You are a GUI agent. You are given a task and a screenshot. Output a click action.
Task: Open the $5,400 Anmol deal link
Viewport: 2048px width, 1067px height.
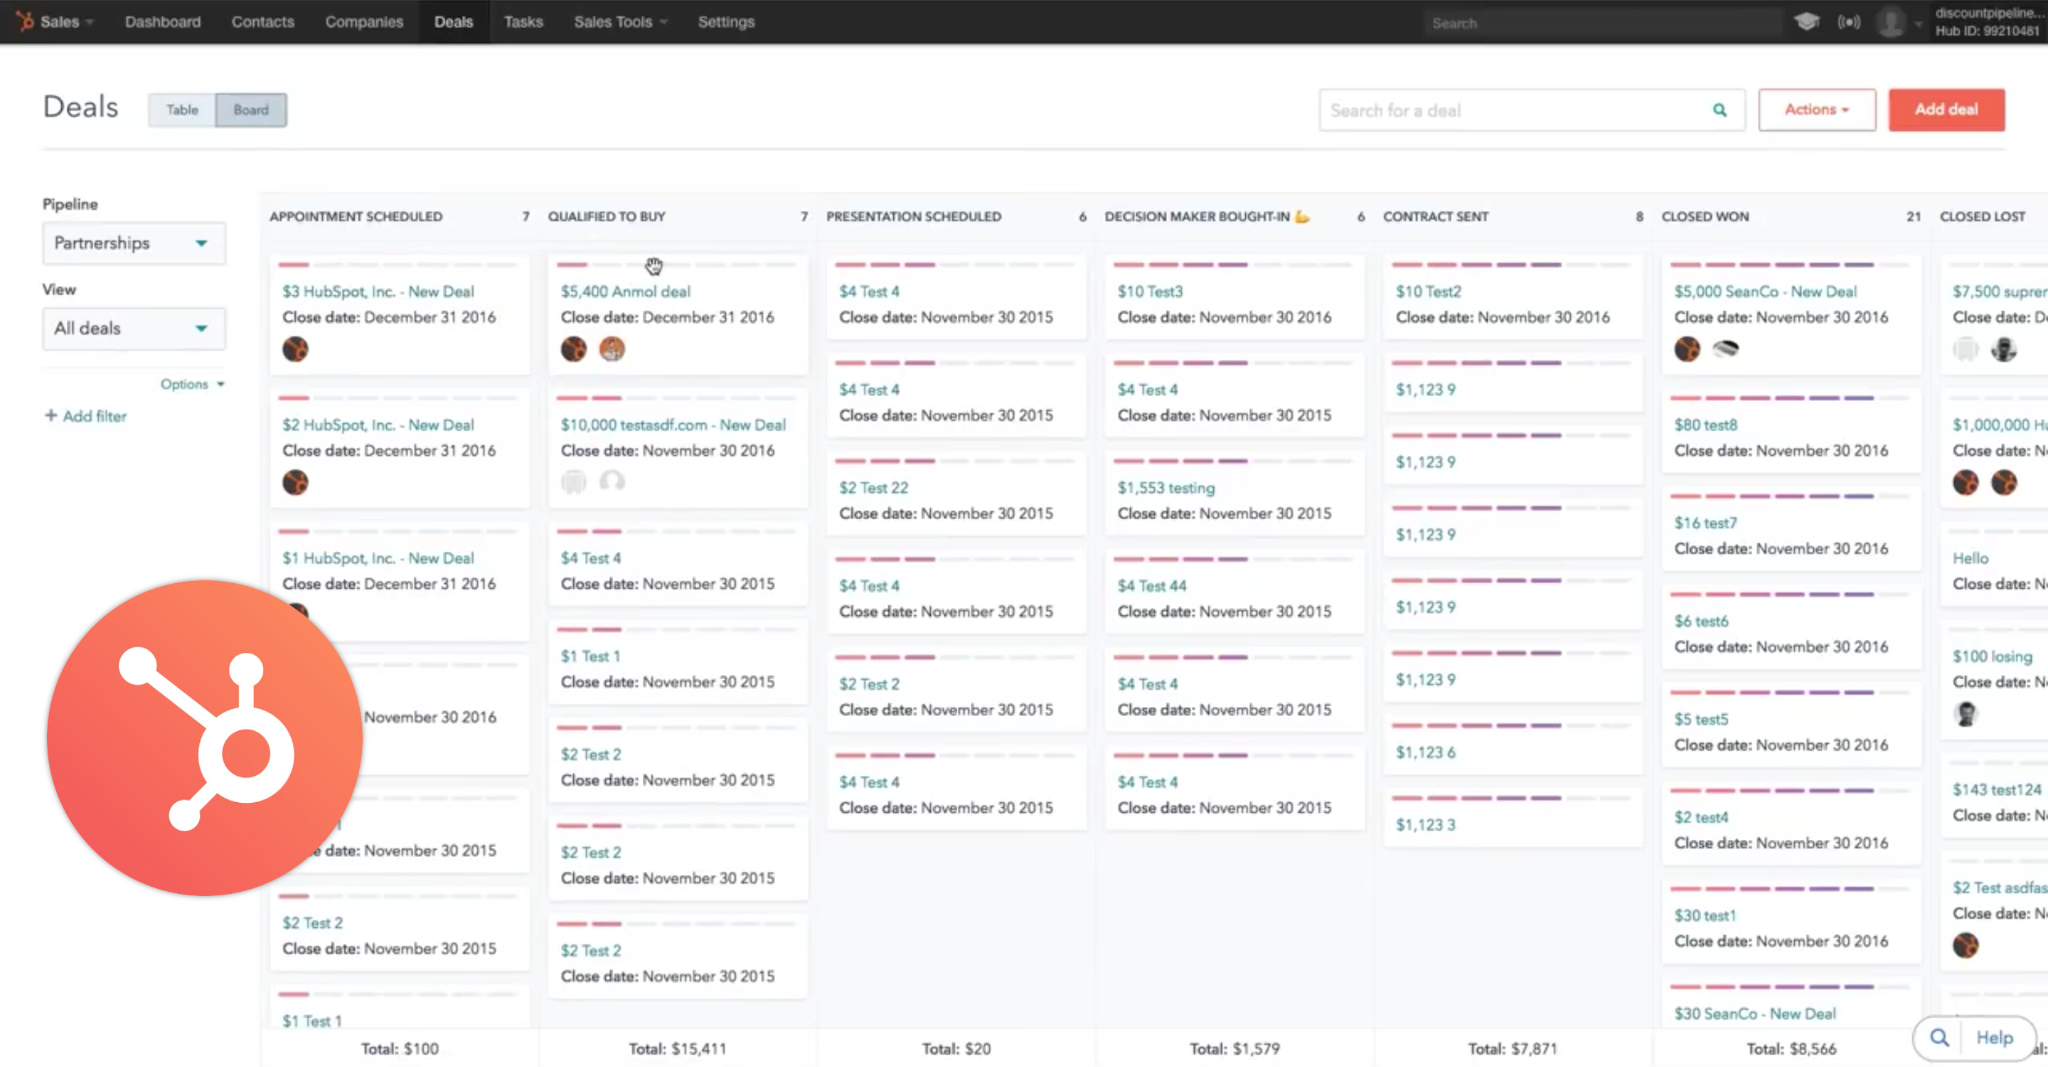point(626,291)
